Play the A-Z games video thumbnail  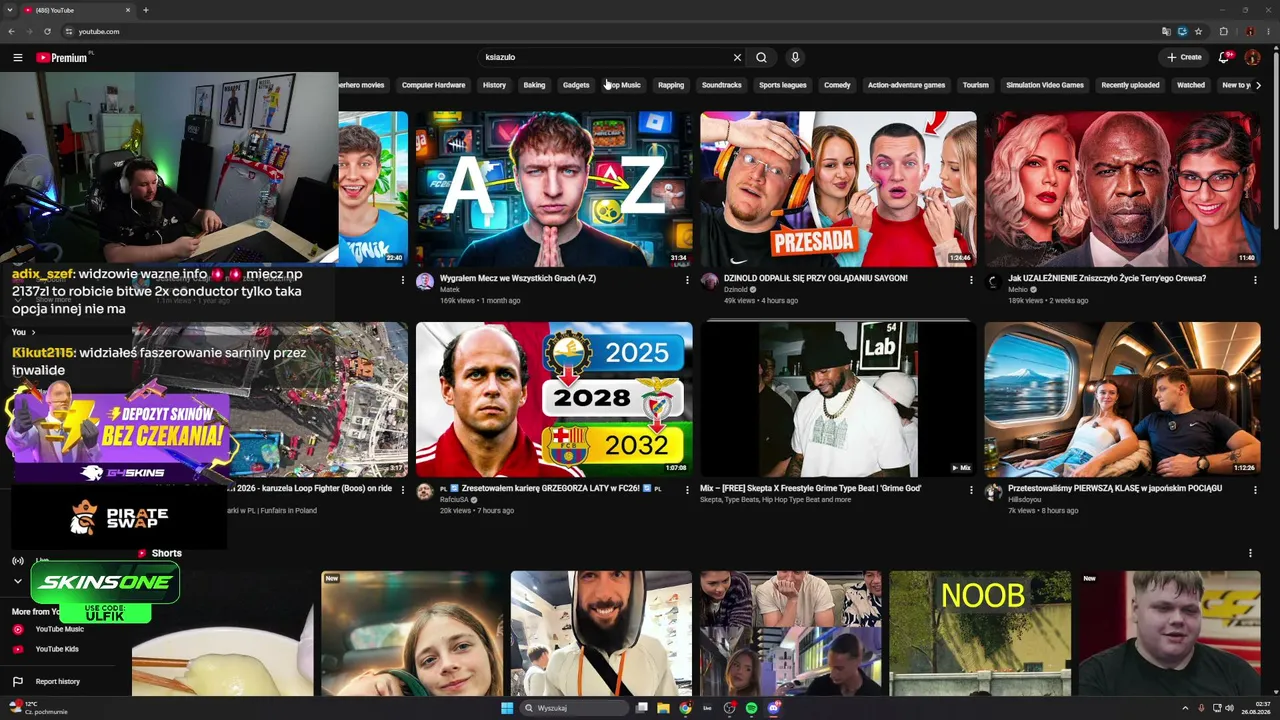(554, 189)
